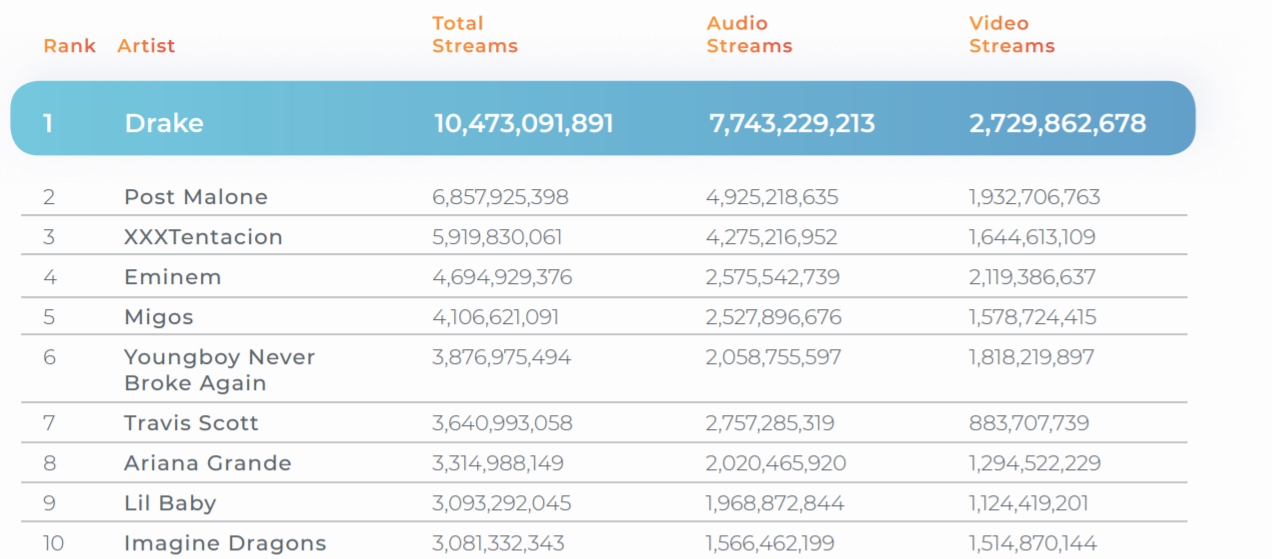
Task: Click Youngboy Never Broke Again artist name
Action: pos(219,370)
